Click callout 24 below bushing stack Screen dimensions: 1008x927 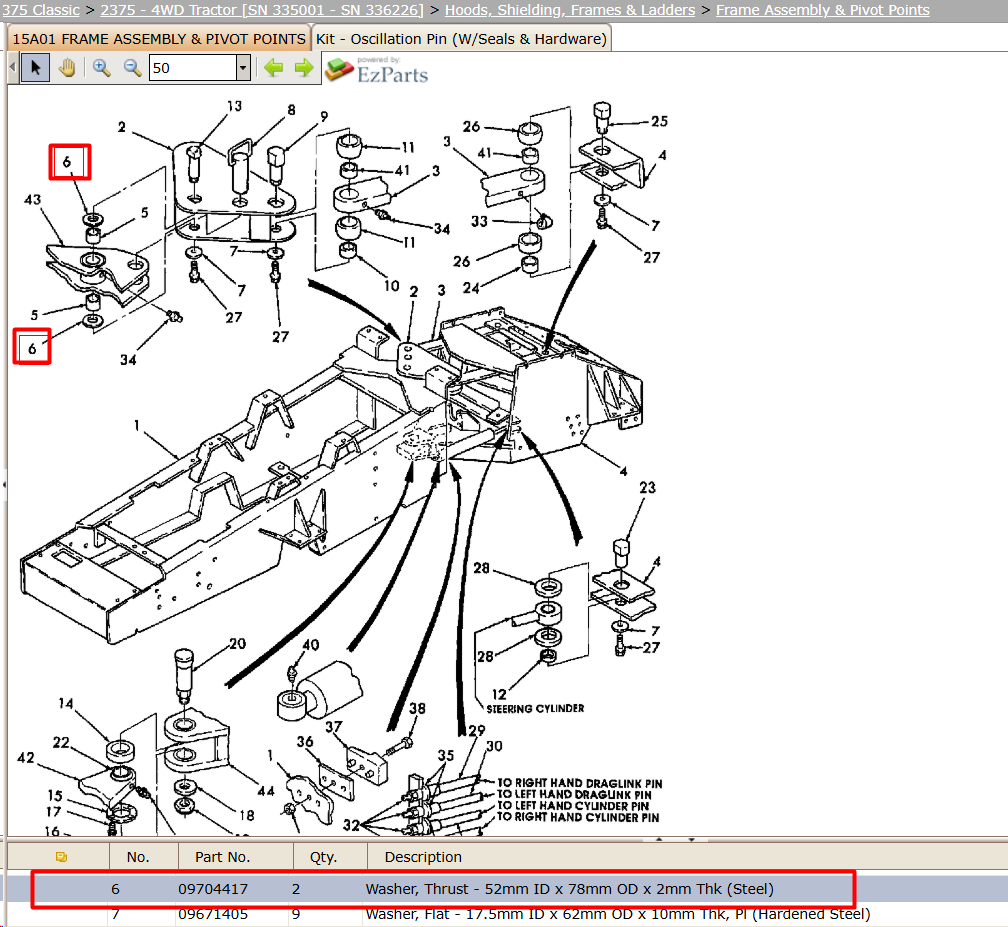tap(471, 288)
